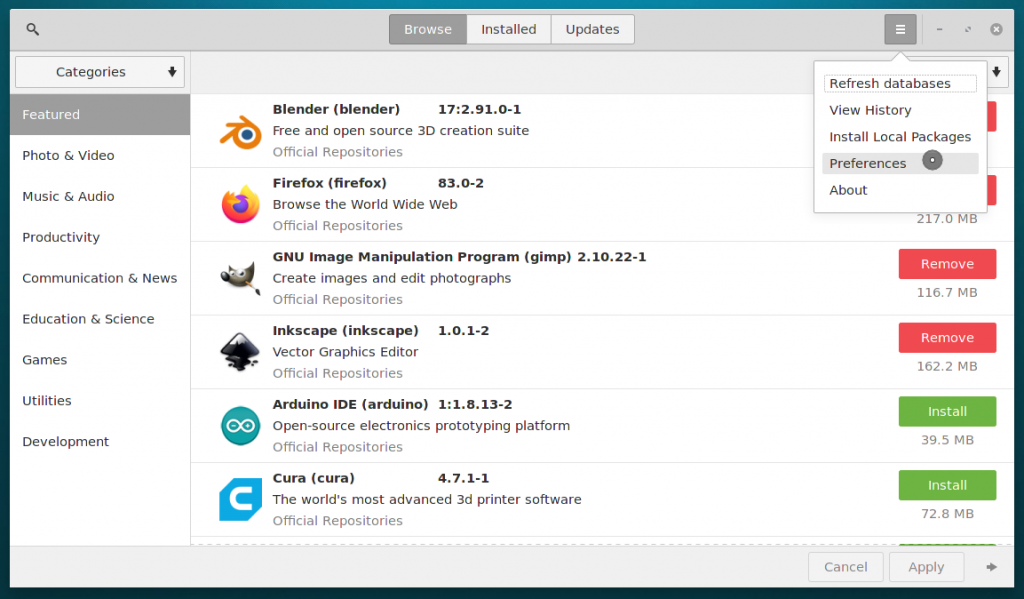
Task: Click the right arrow details icon
Action: pos(991,567)
